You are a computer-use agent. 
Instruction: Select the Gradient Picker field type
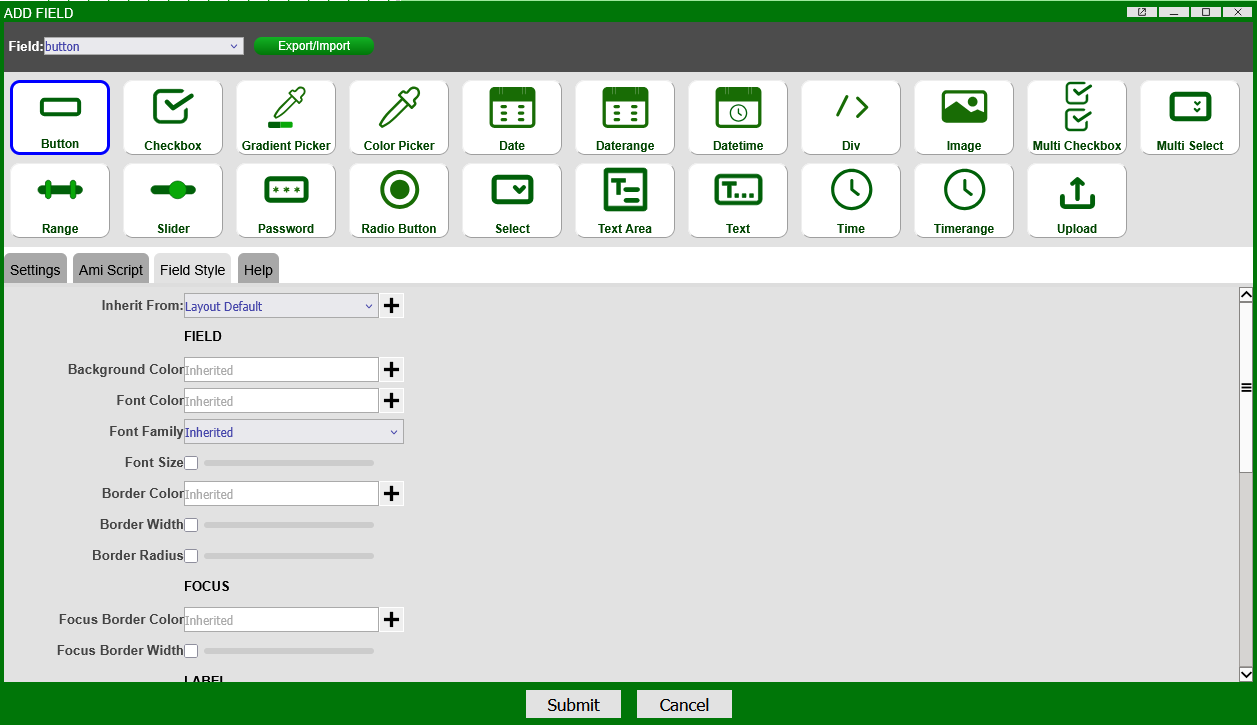click(286, 117)
